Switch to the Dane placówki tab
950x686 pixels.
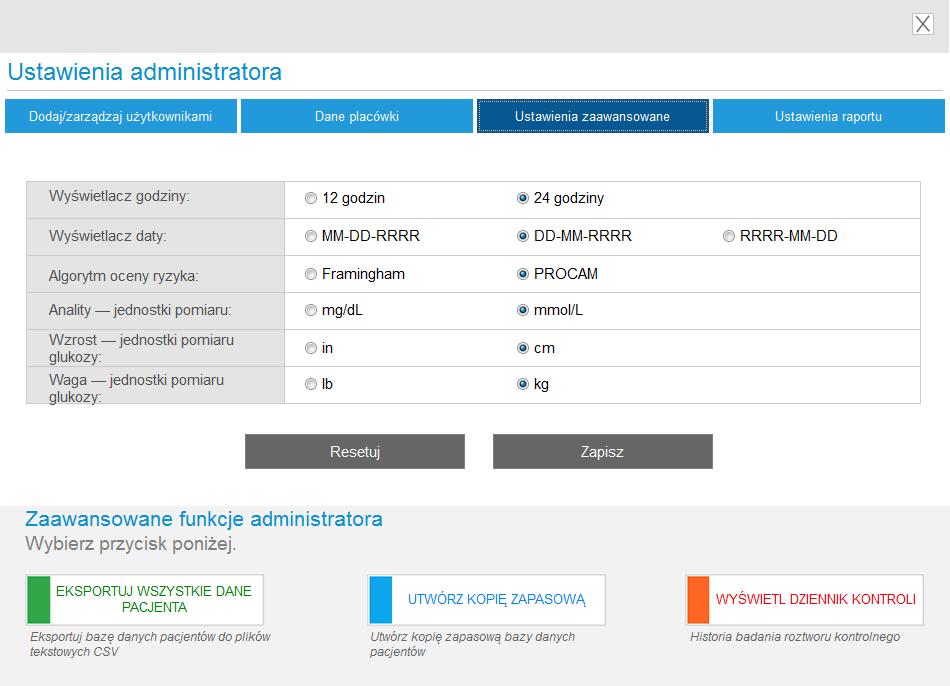click(357, 116)
